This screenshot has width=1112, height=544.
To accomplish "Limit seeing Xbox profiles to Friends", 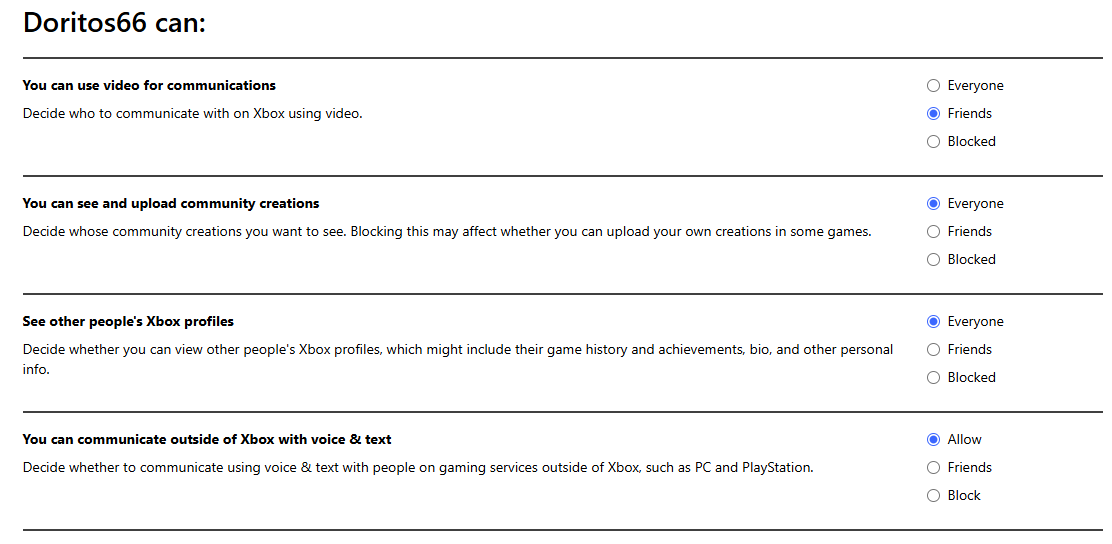I will click(x=933, y=350).
